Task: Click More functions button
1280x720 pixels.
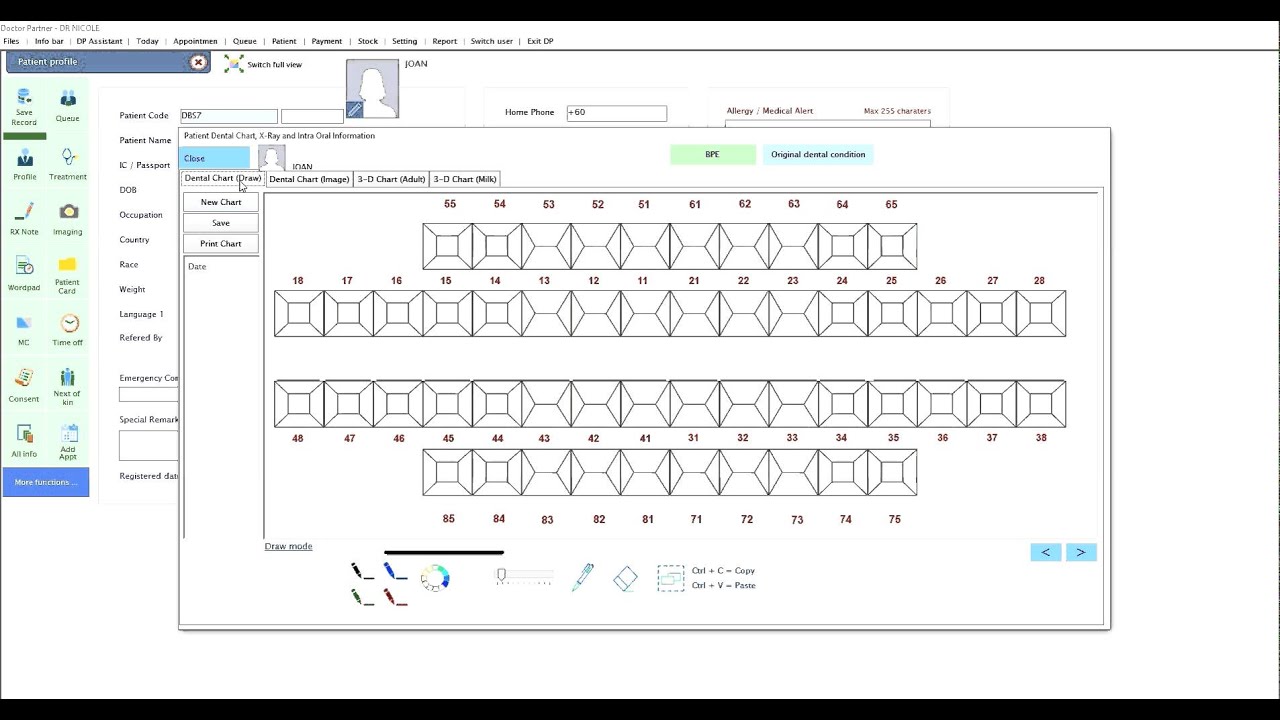Action: pos(46,482)
